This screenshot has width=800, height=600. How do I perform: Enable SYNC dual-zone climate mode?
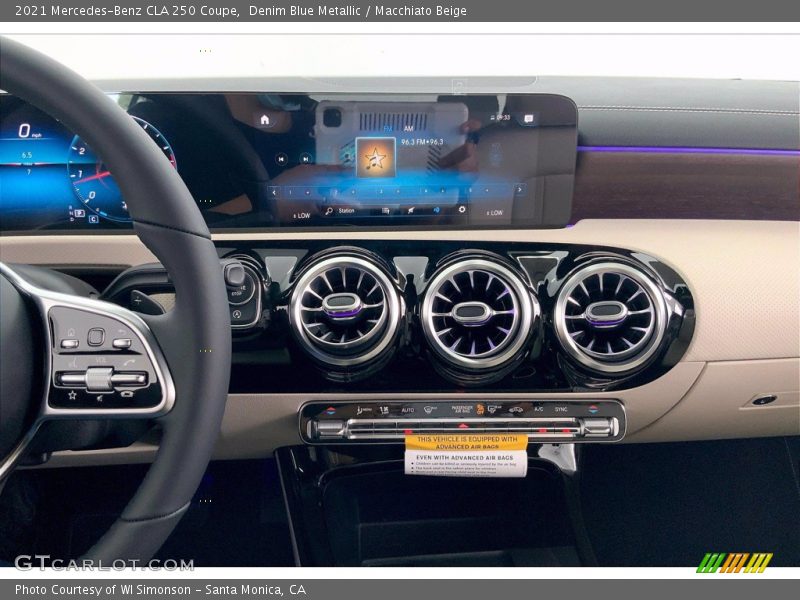tap(560, 408)
